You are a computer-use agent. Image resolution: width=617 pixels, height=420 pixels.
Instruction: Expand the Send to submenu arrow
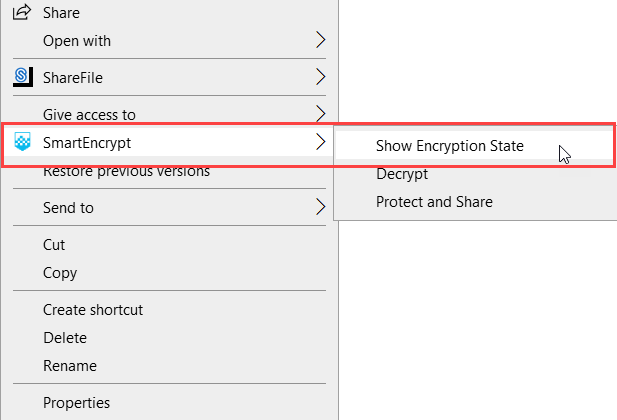[x=320, y=207]
